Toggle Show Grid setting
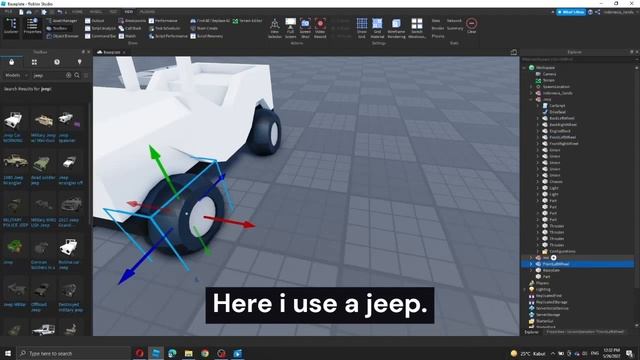Viewport: 640px width, 360px height. (362, 28)
